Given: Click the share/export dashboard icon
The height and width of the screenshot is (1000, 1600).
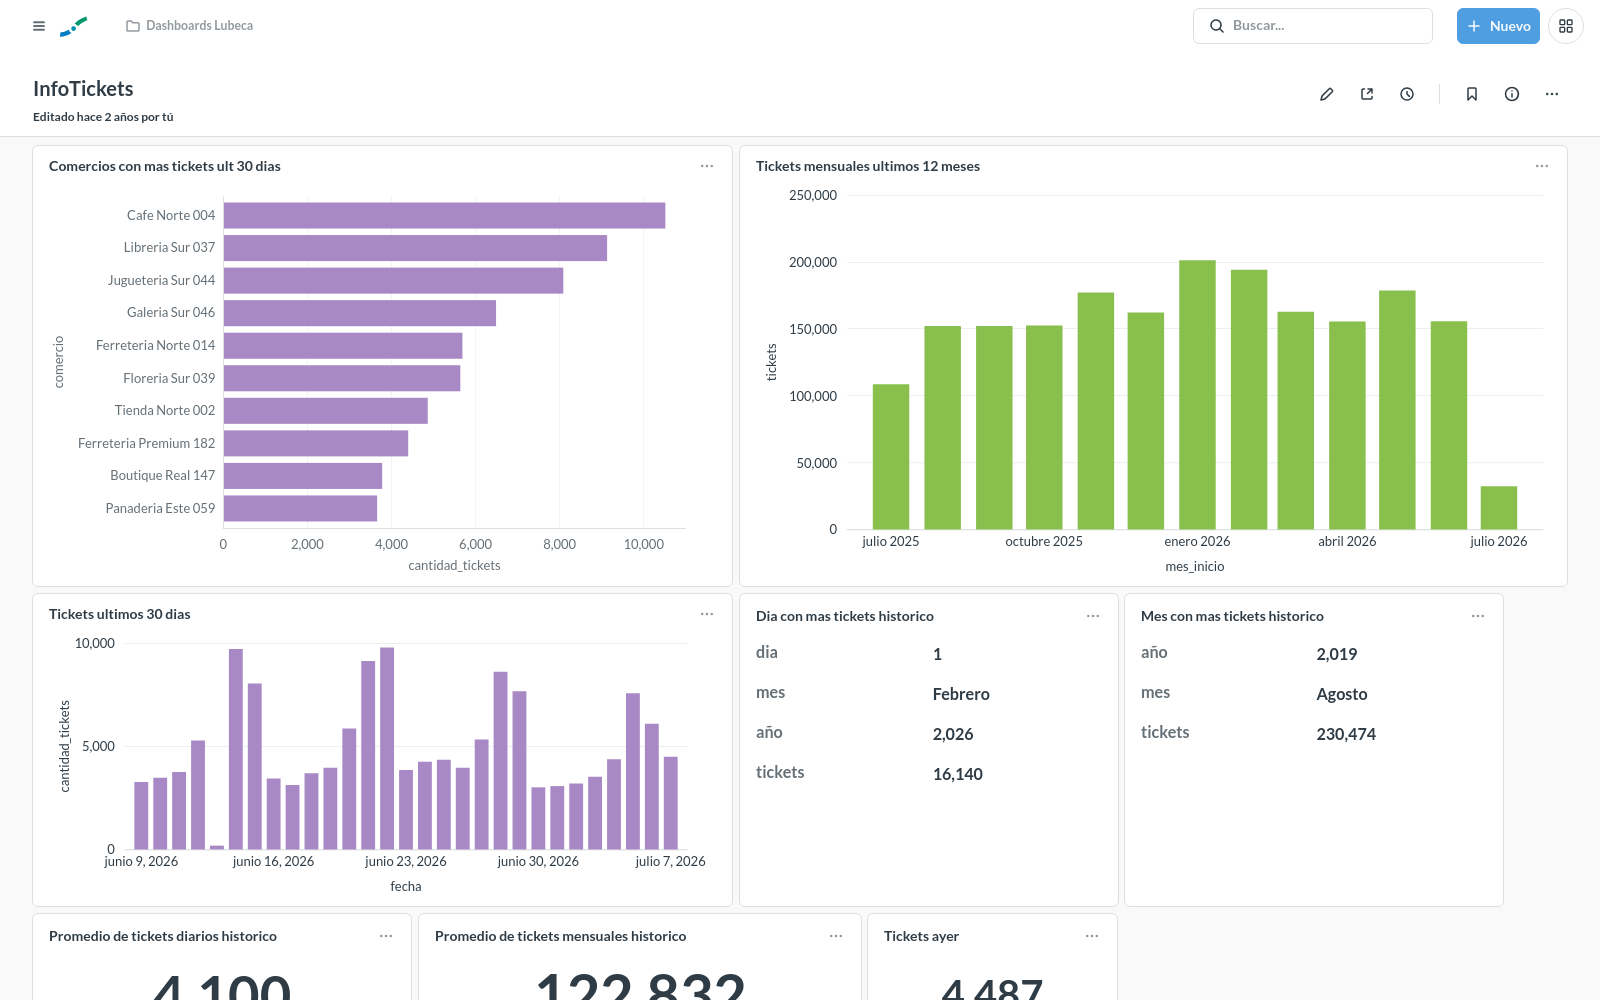Looking at the screenshot, I should coord(1367,94).
